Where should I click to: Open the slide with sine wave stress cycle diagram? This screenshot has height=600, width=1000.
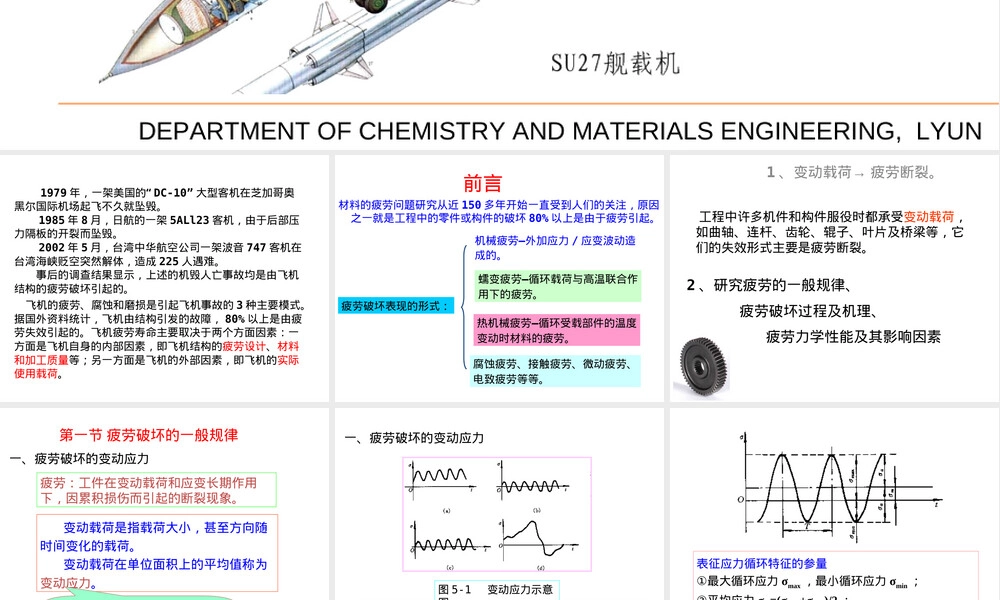[835, 504]
